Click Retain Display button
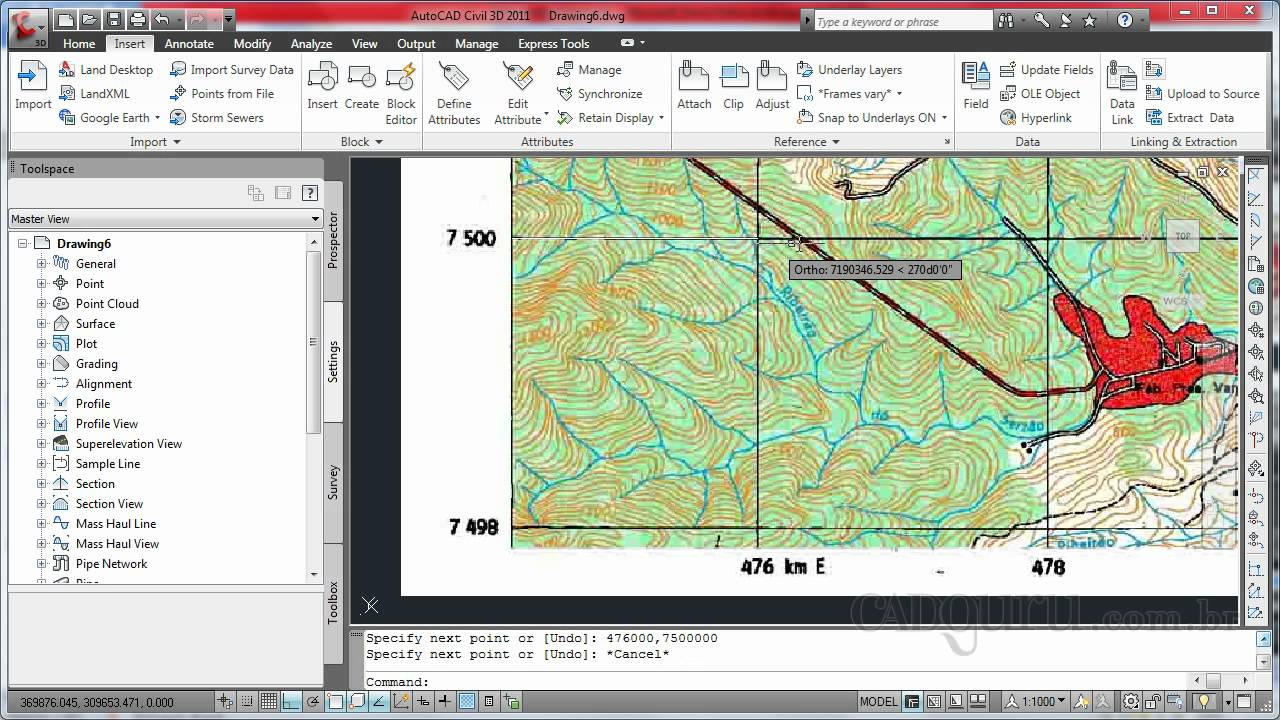1280x720 pixels. (x=611, y=118)
